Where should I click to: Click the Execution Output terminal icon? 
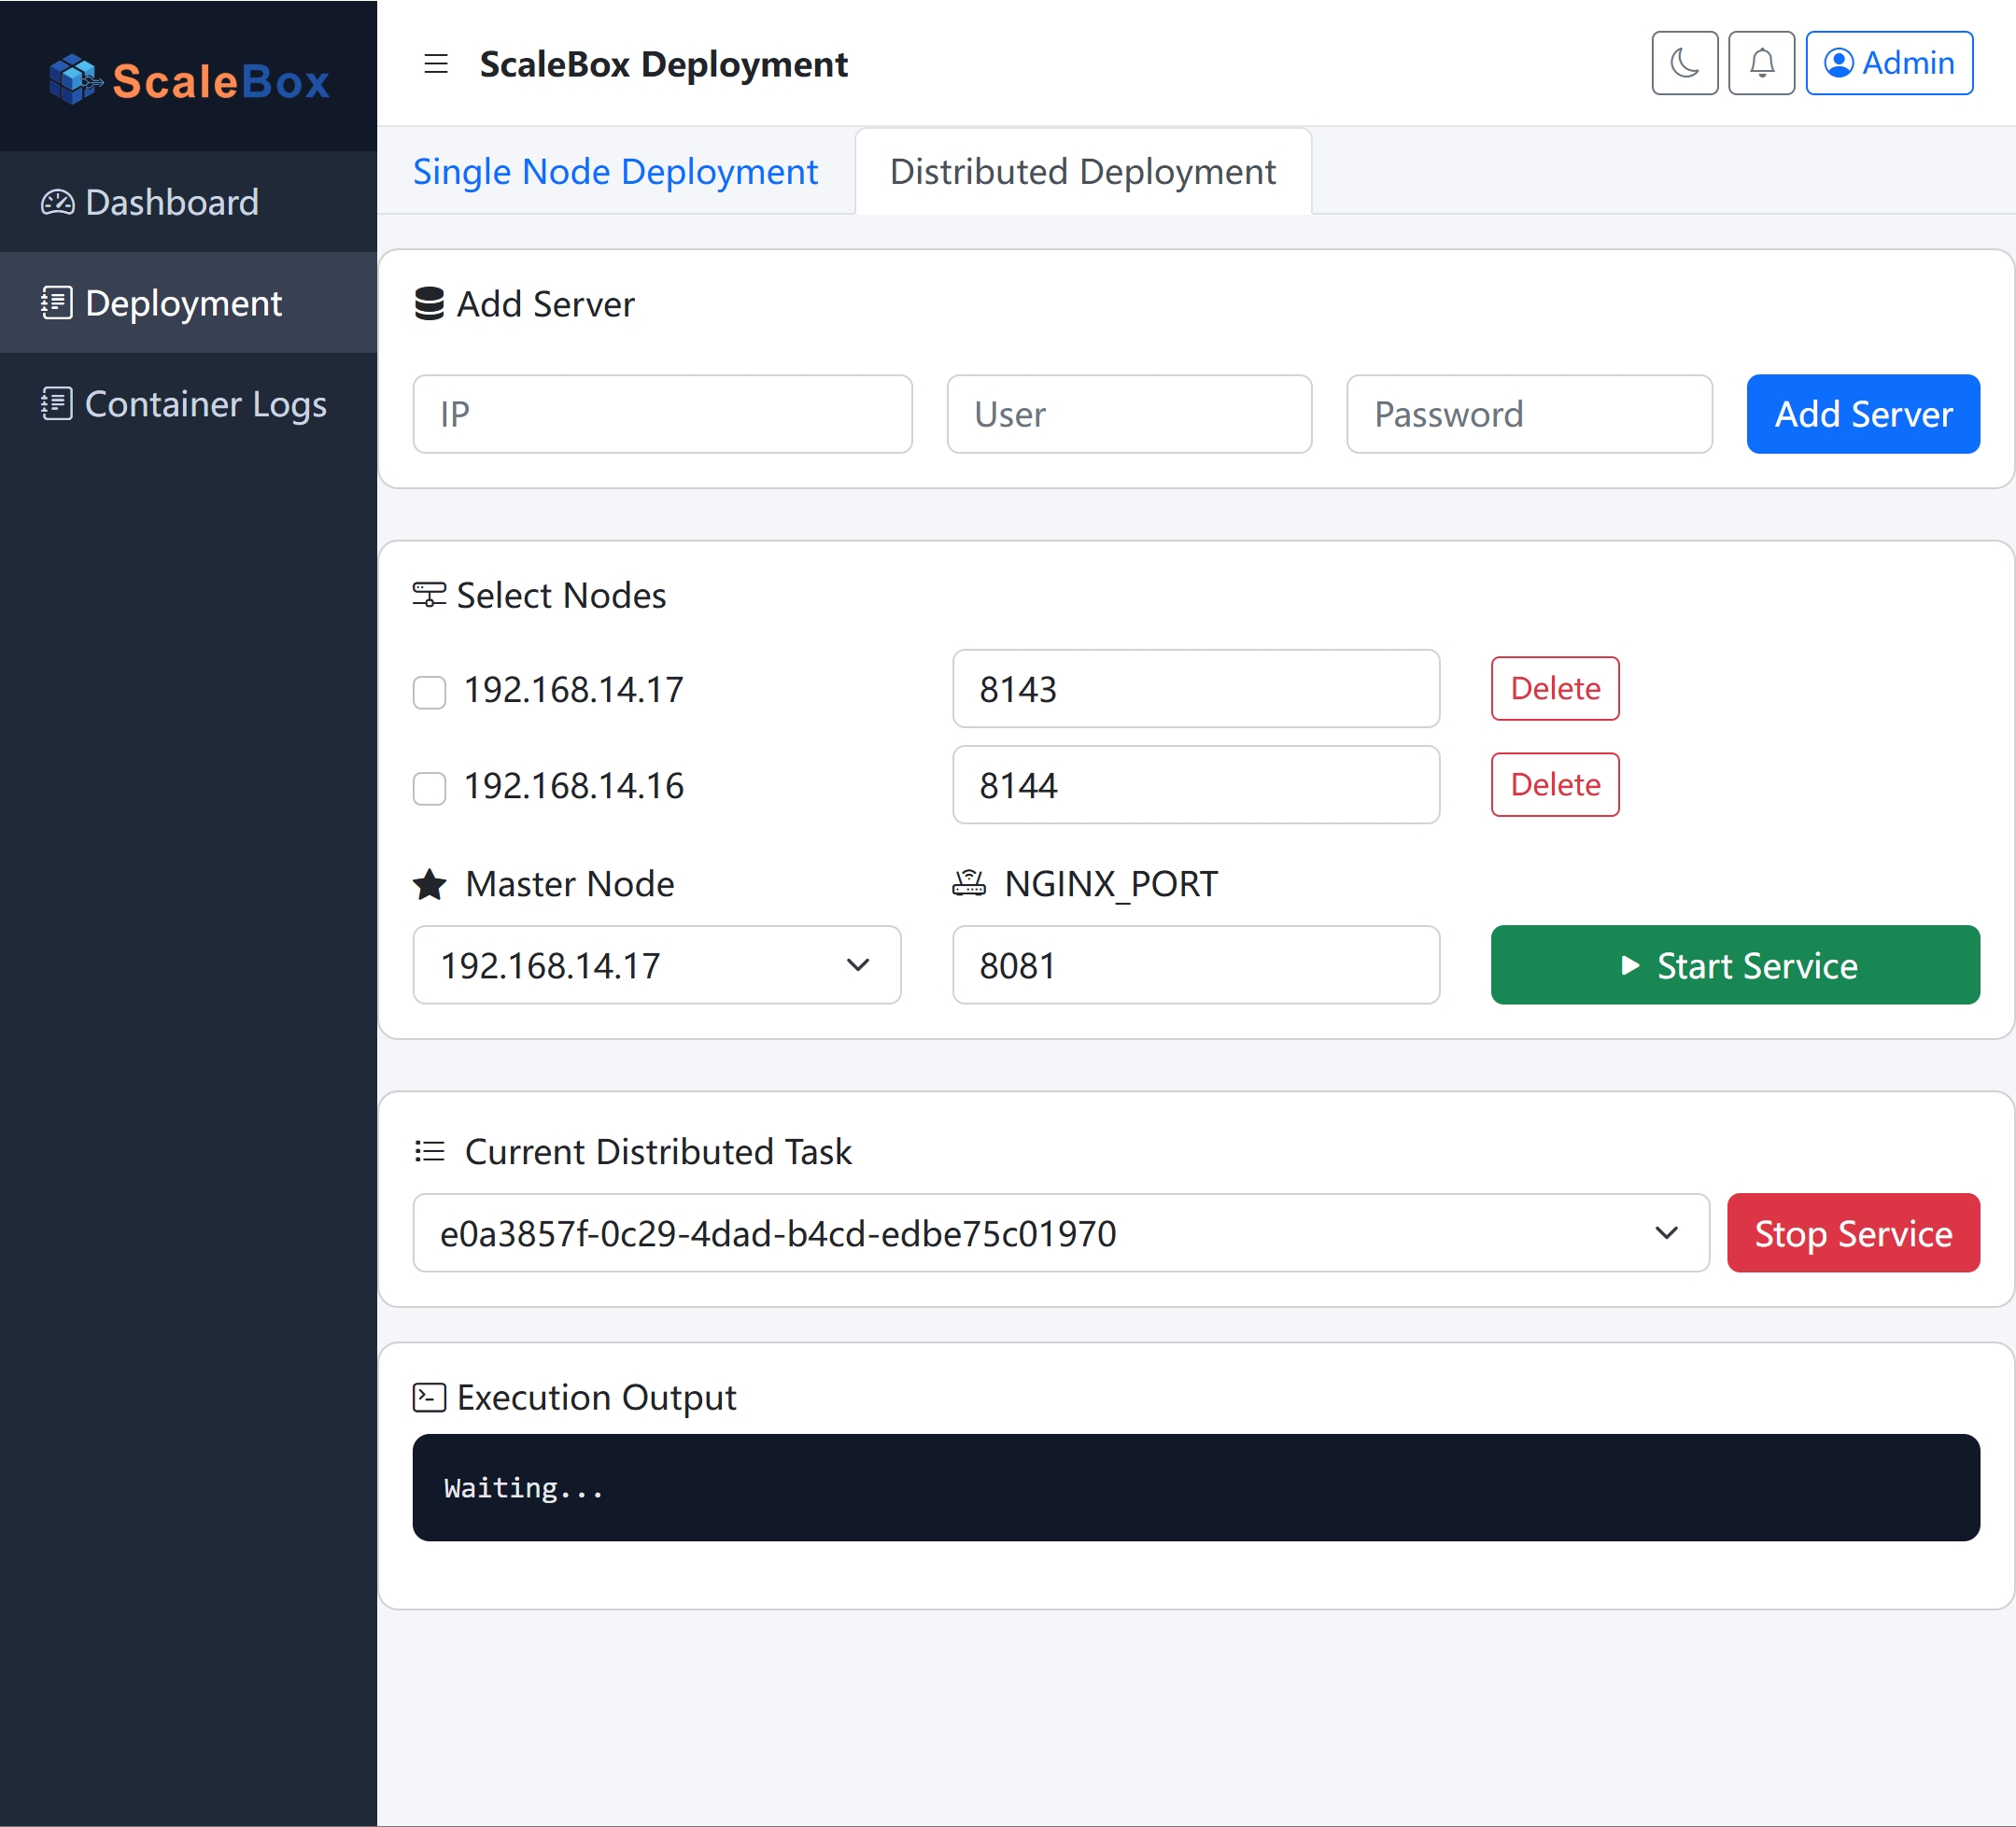pos(429,1397)
